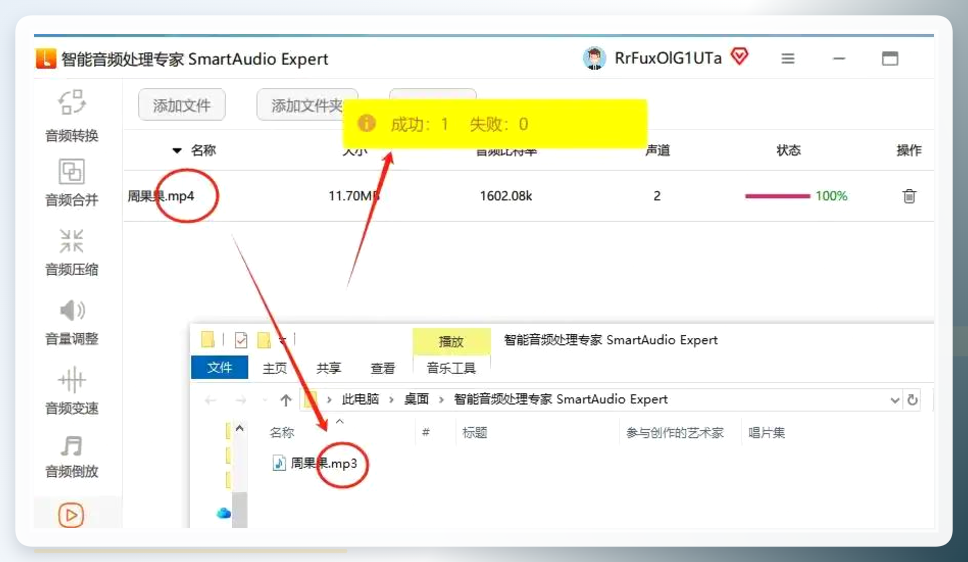The height and width of the screenshot is (562, 968).
Task: Refresh the Explorer folder view
Action: coord(912,400)
